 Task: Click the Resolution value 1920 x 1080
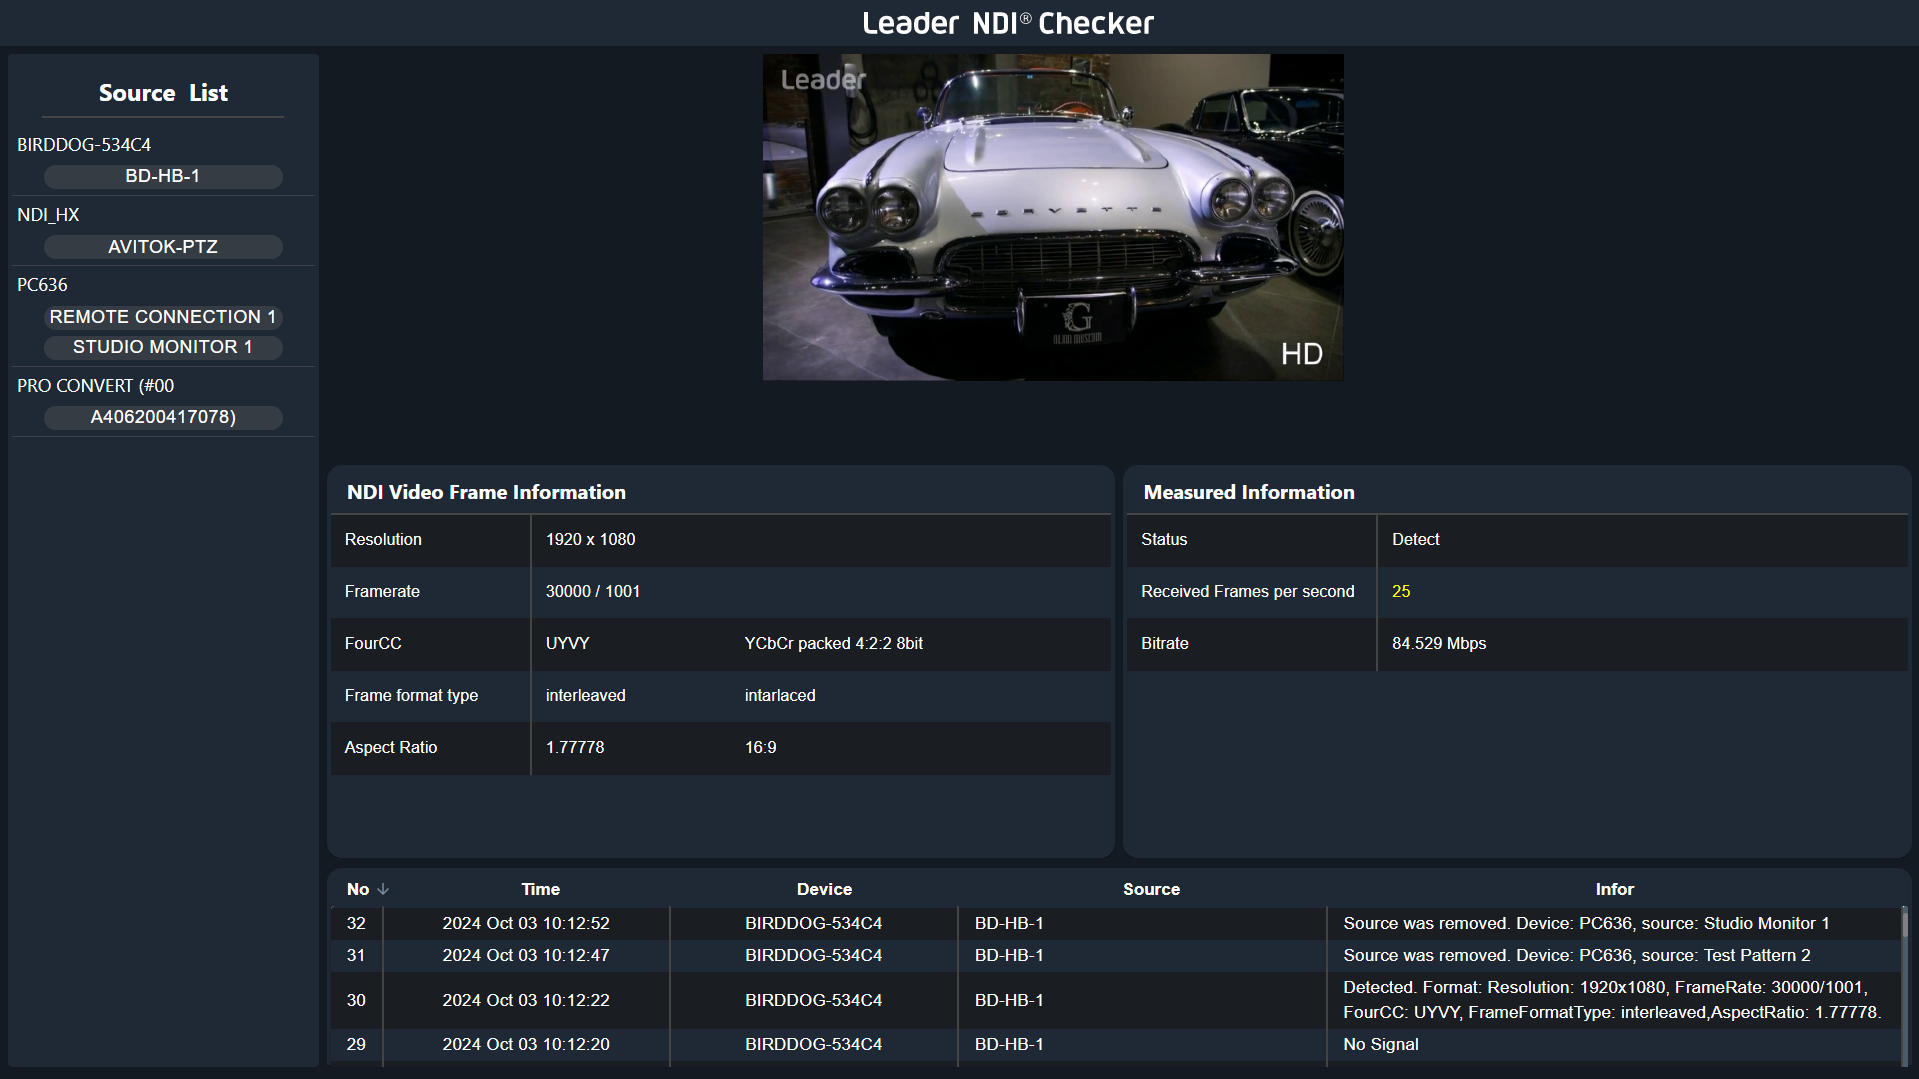[590, 539]
